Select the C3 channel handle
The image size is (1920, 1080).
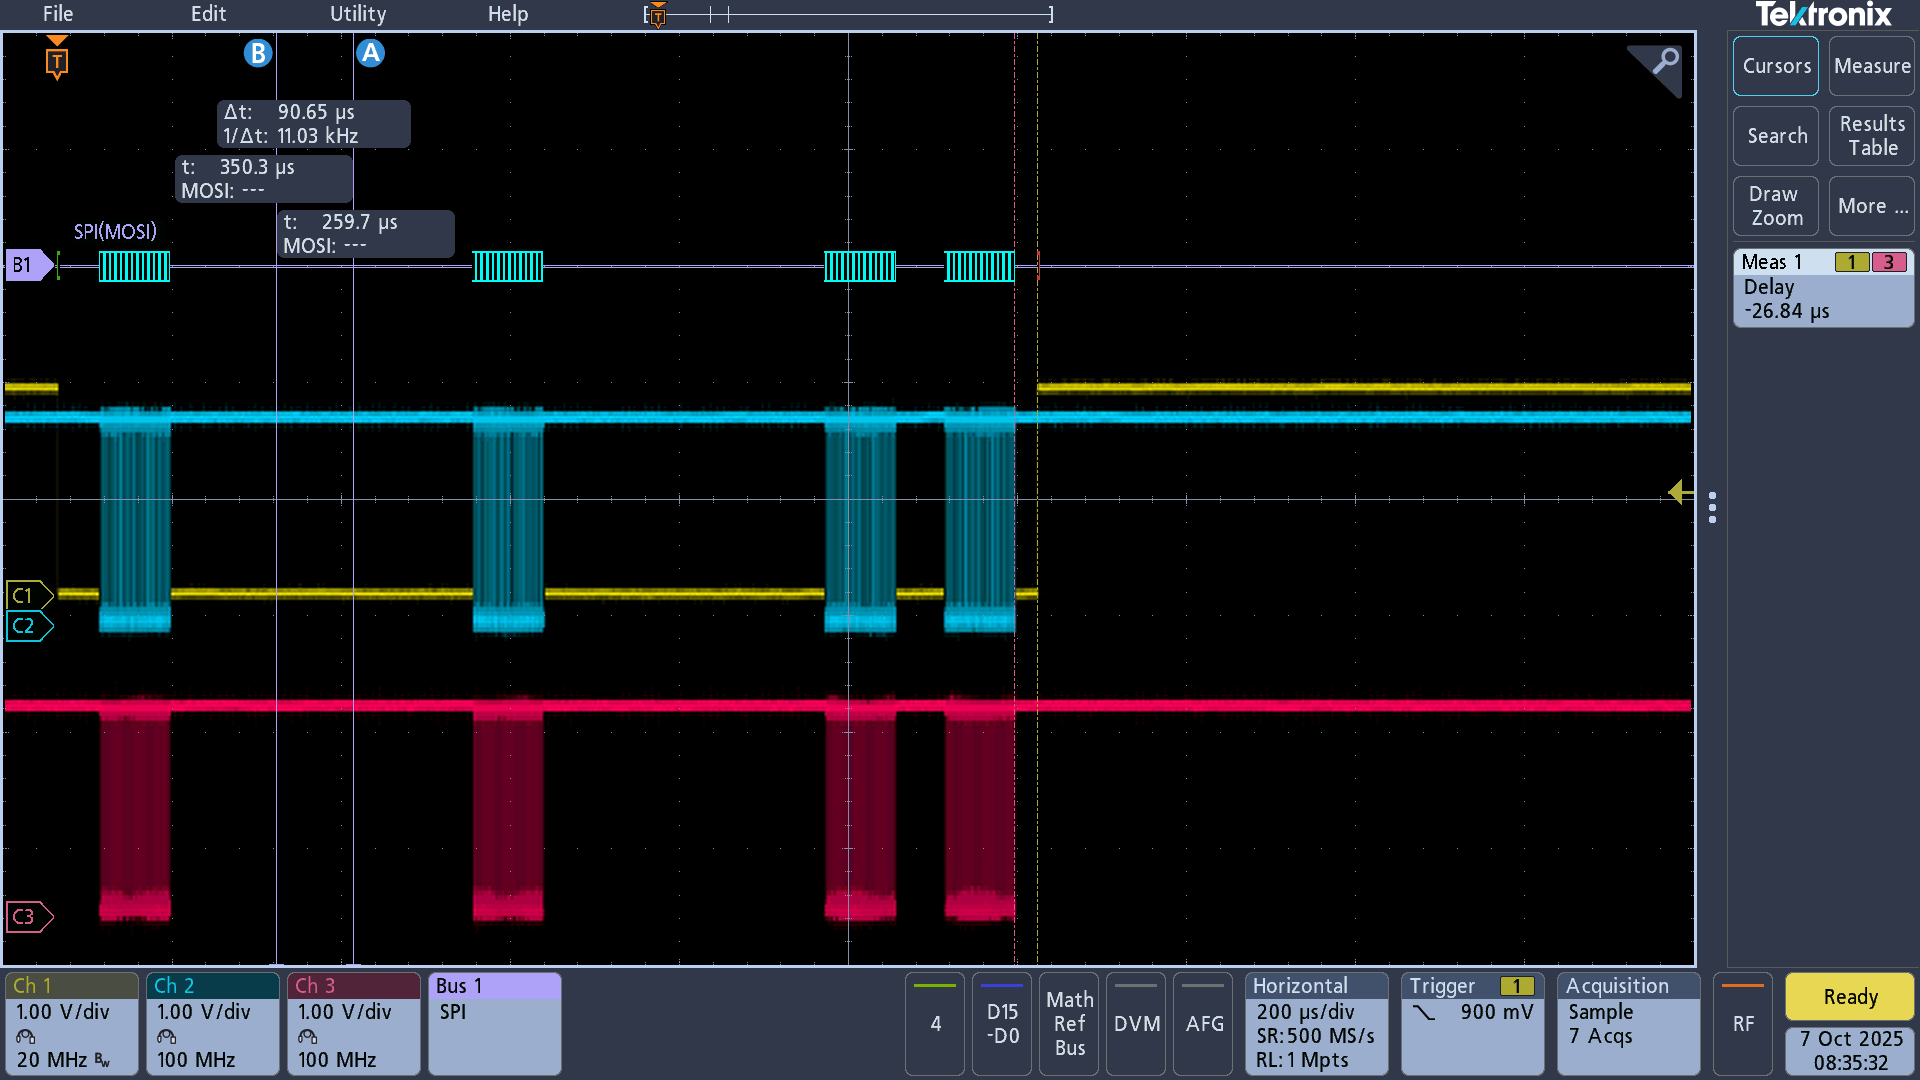click(x=29, y=917)
